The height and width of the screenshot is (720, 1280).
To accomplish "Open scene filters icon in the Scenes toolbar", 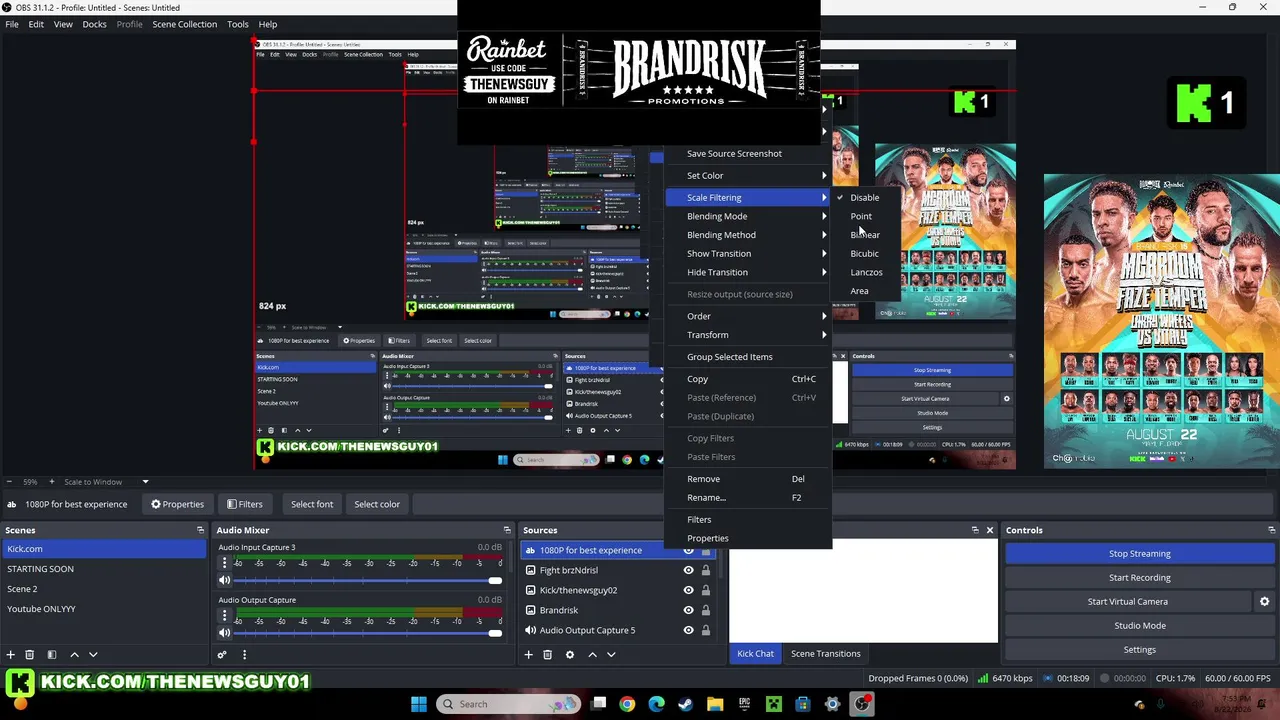I will pos(52,655).
